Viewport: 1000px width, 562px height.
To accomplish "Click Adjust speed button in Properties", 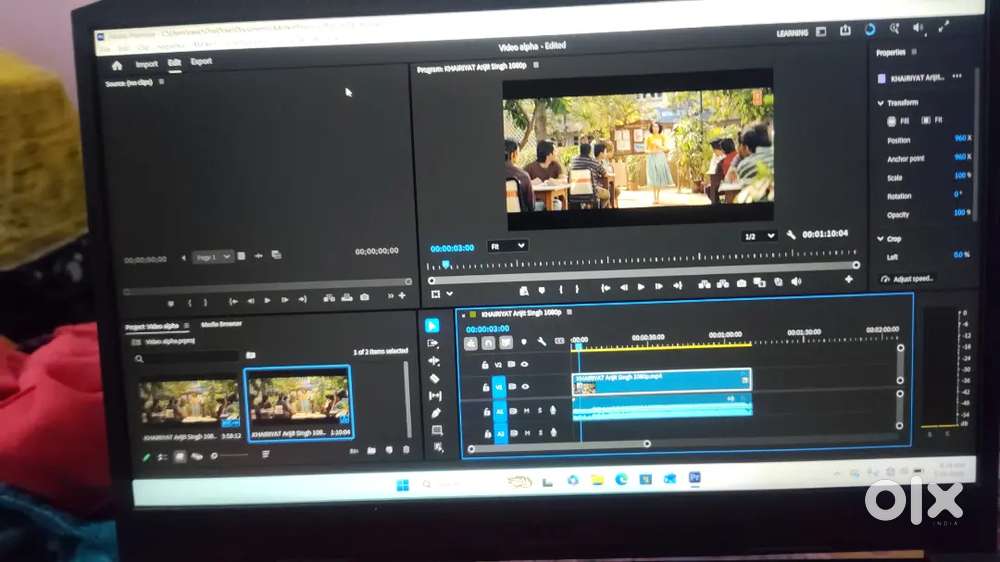I will coord(909,279).
